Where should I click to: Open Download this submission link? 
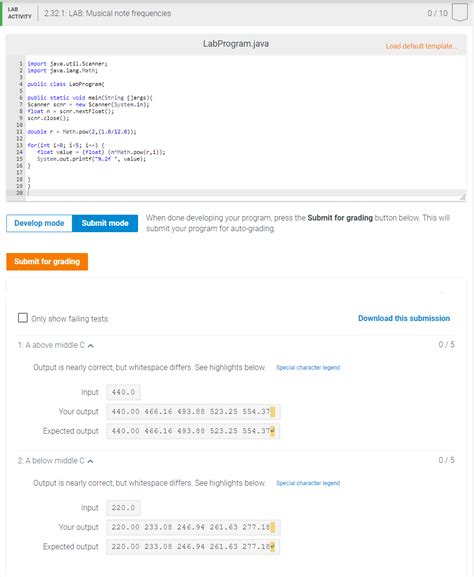point(404,318)
